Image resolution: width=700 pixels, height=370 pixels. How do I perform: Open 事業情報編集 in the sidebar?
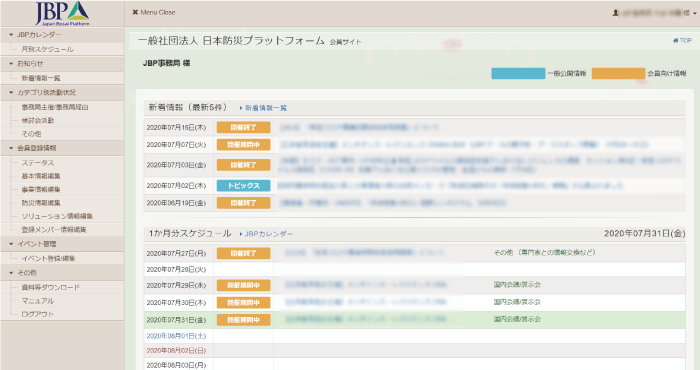[x=41, y=189]
